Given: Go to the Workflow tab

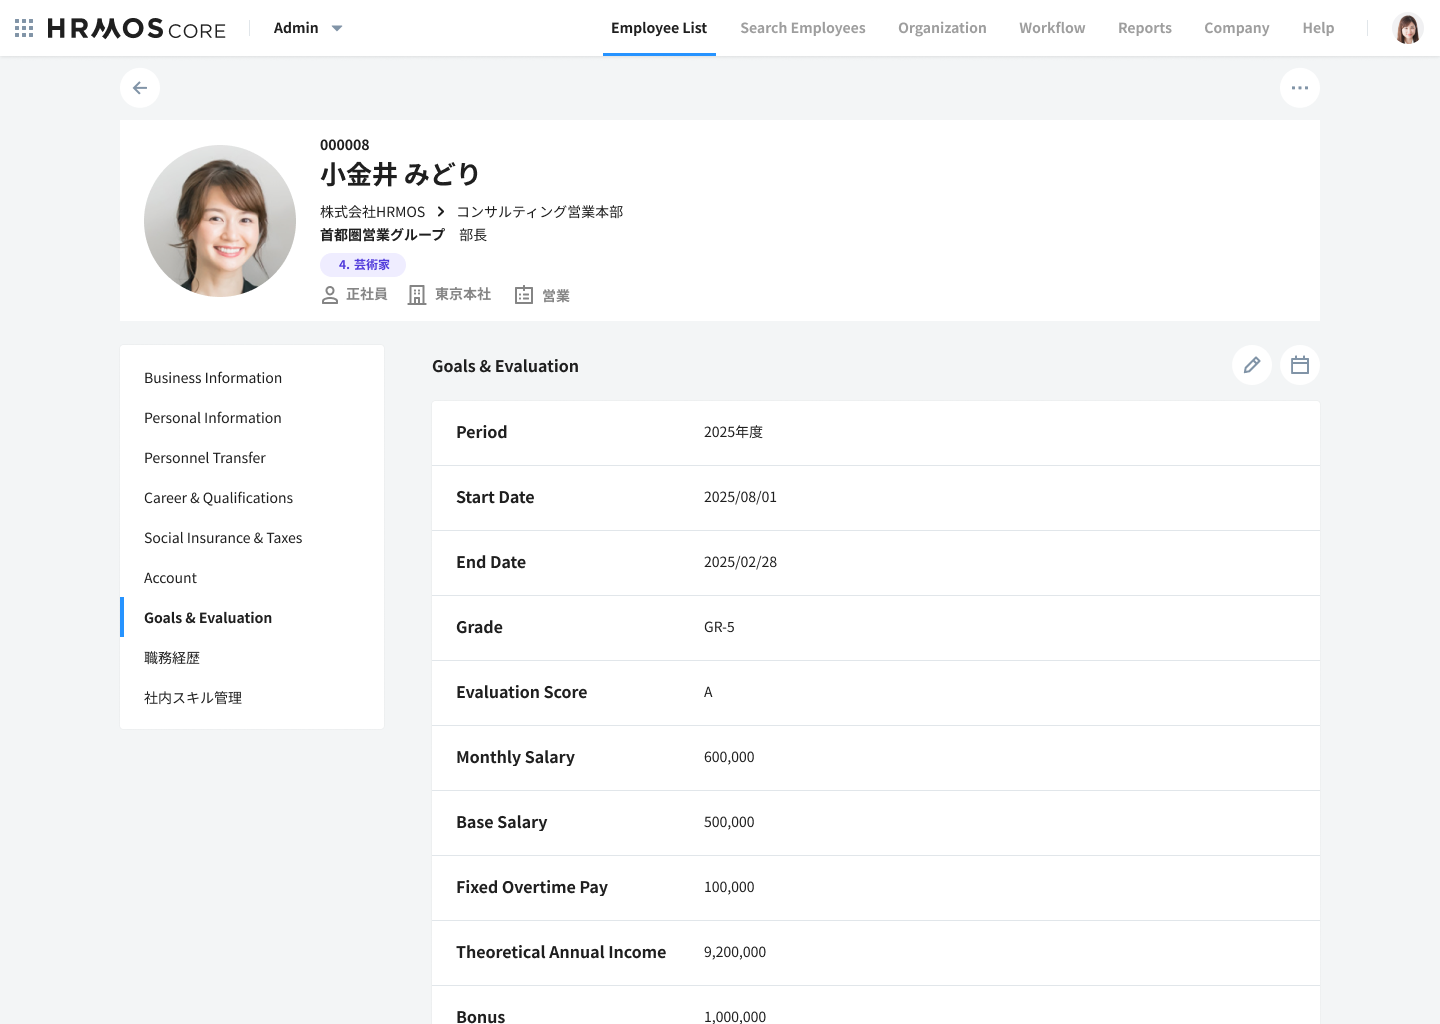Looking at the screenshot, I should [x=1051, y=28].
